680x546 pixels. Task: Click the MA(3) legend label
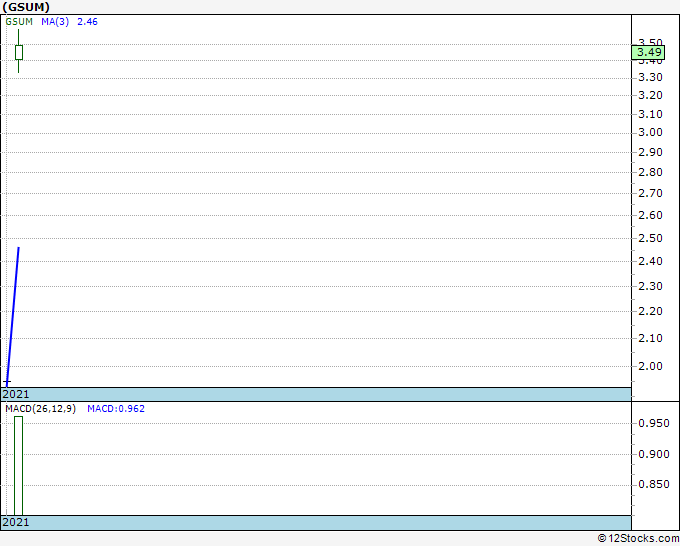click(55, 22)
